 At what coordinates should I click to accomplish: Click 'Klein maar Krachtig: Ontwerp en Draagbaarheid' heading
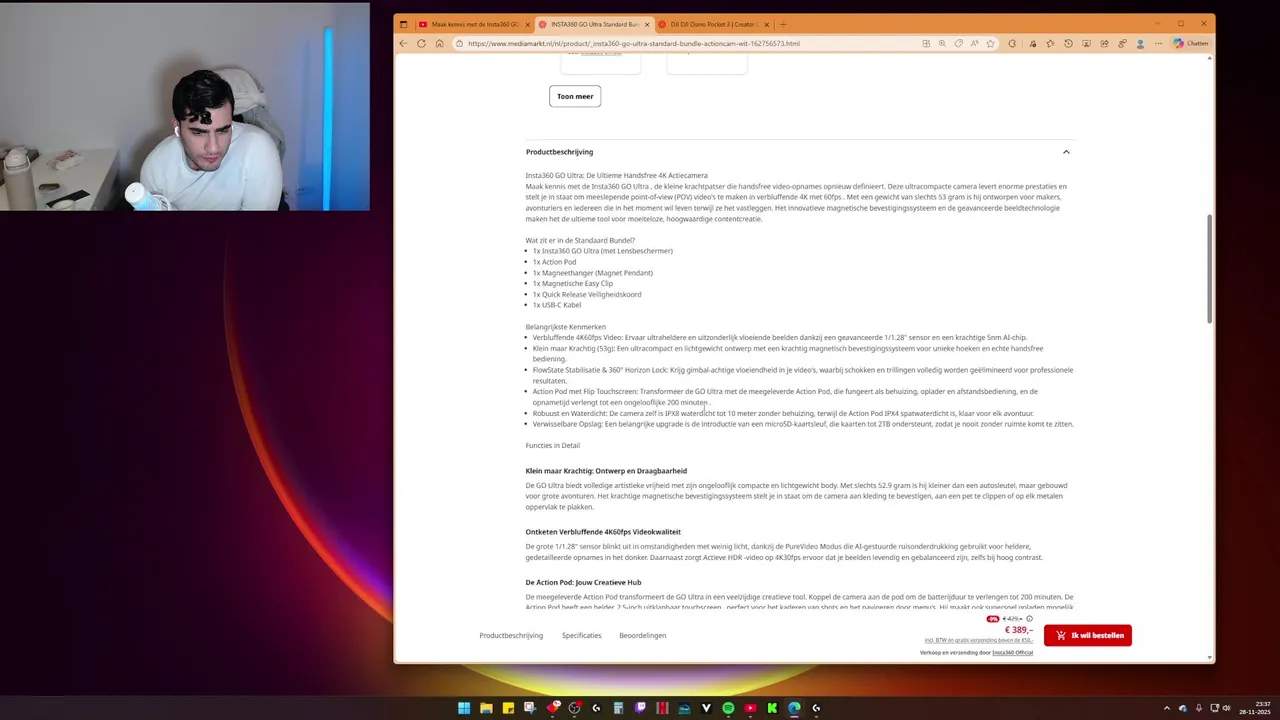(606, 471)
